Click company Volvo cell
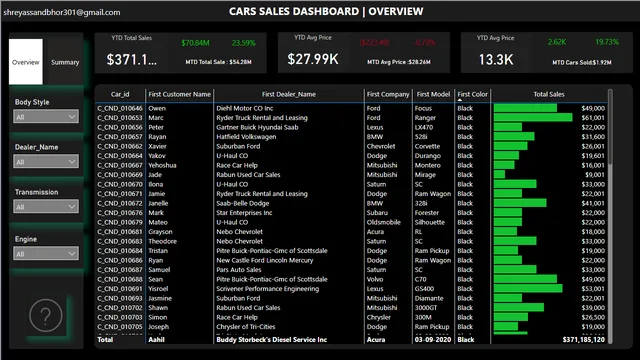Image resolution: width=640 pixels, height=360 pixels. coord(375,279)
